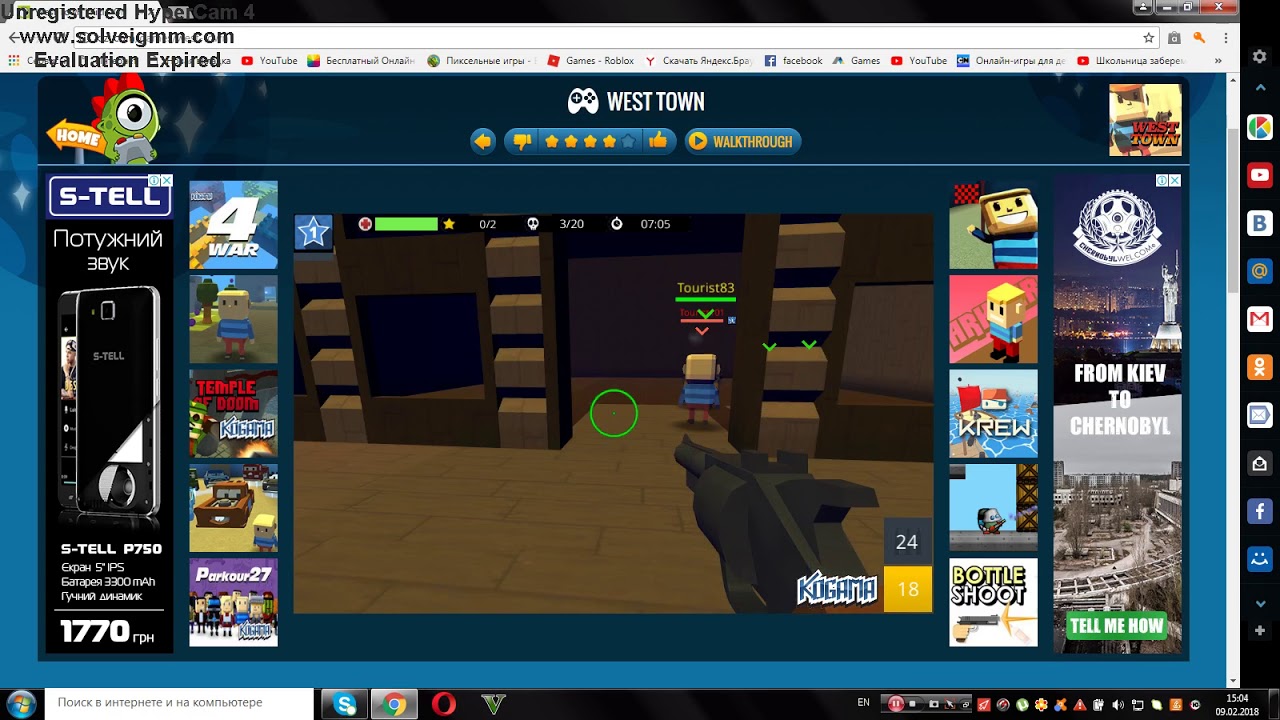Screen dimensions: 1280x720
Task: Click the volume speaker tray icon
Action: pyautogui.click(x=1118, y=705)
